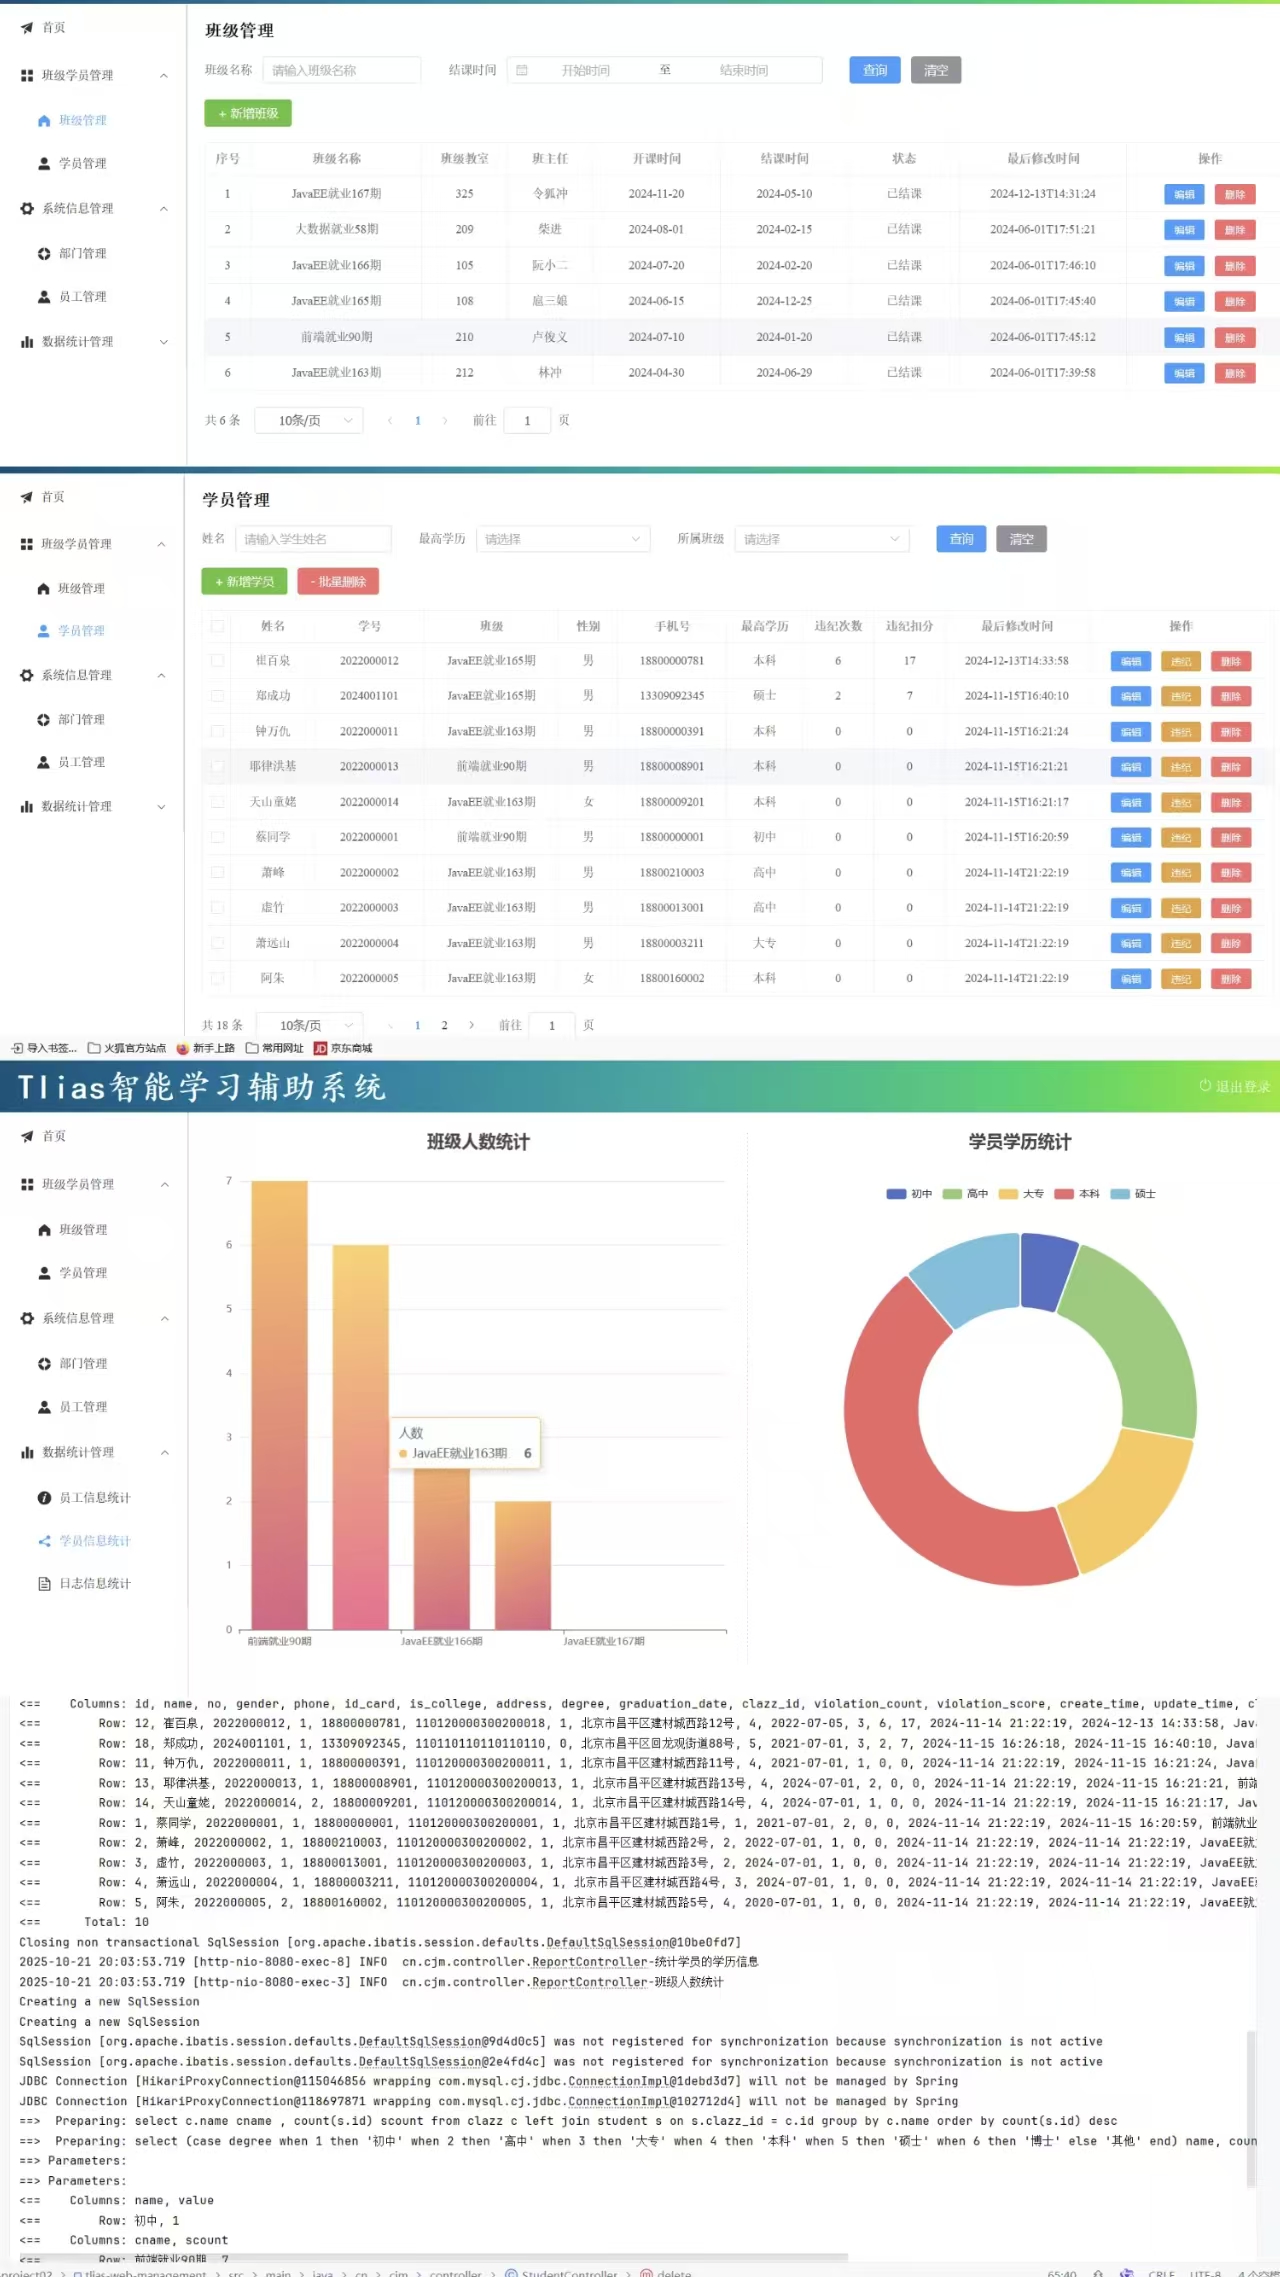The image size is (1280, 2277).
Task: Open the 10条/页 page size selector in class list
Action: coord(308,421)
